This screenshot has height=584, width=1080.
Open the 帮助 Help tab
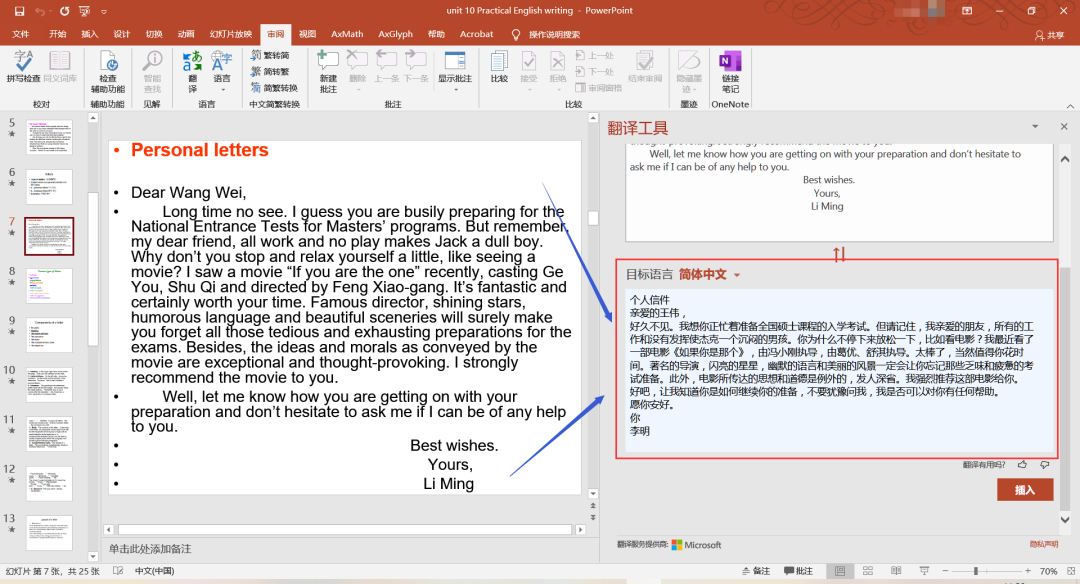[x=436, y=34]
